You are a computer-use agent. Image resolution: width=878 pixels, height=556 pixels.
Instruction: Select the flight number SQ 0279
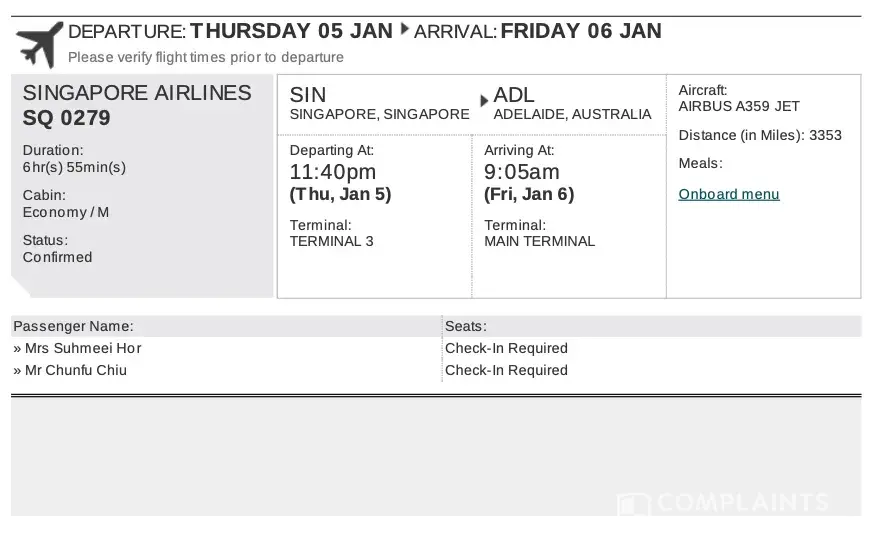(67, 119)
